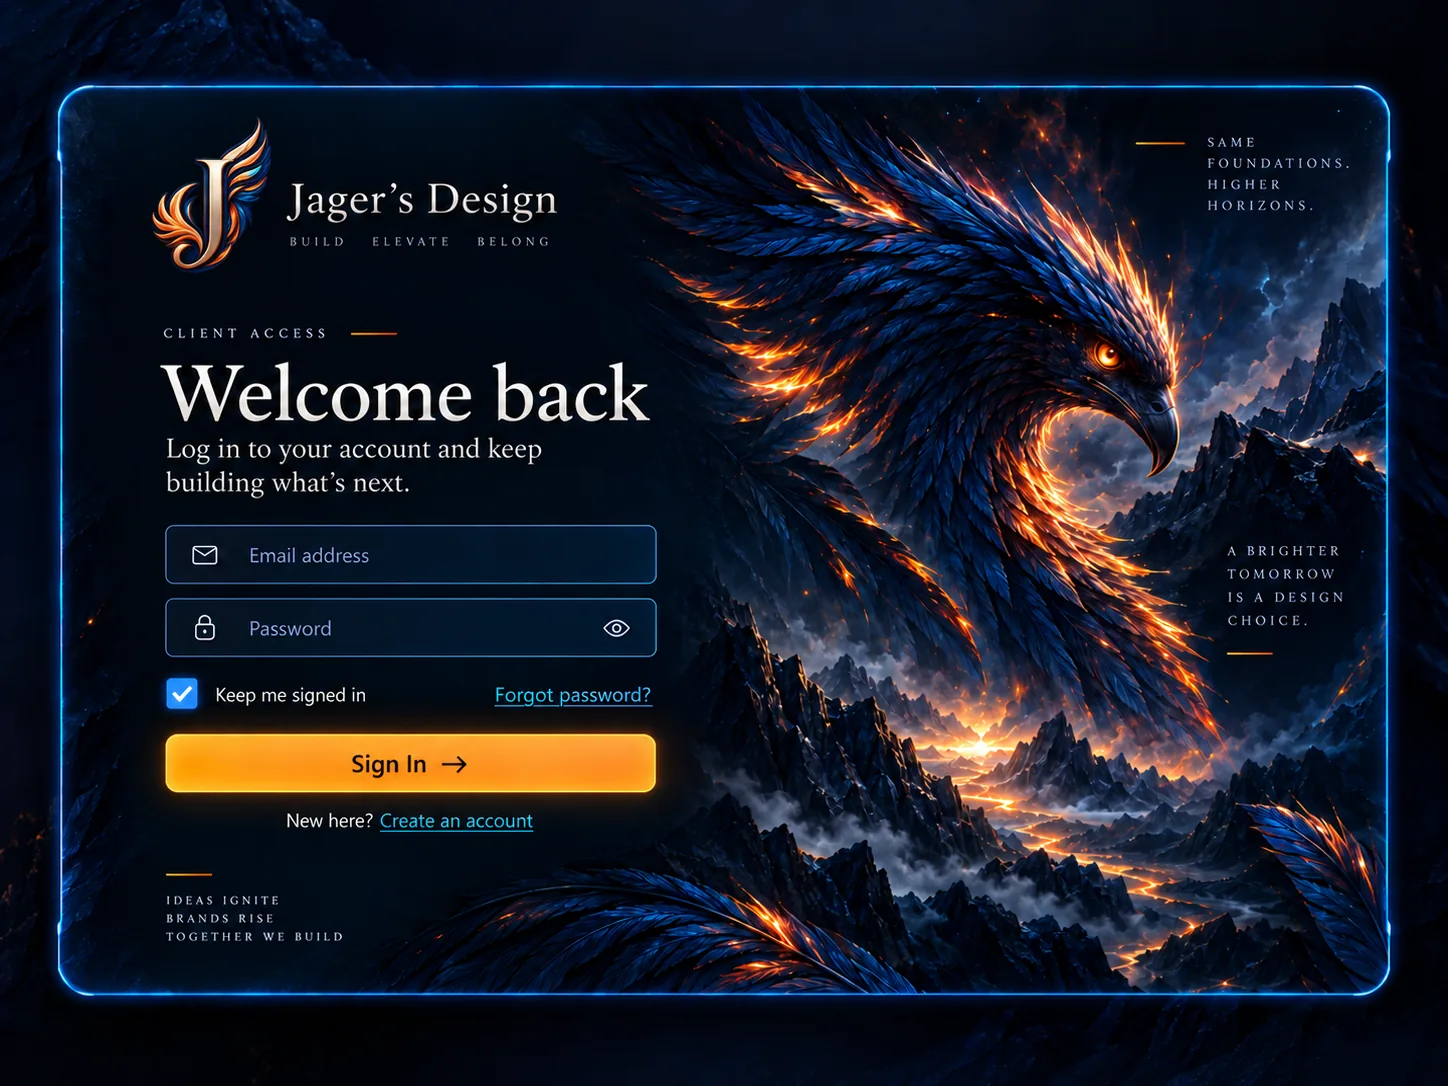Focus the Email address input field
Viewport: 1448px width, 1086px height.
coord(411,555)
